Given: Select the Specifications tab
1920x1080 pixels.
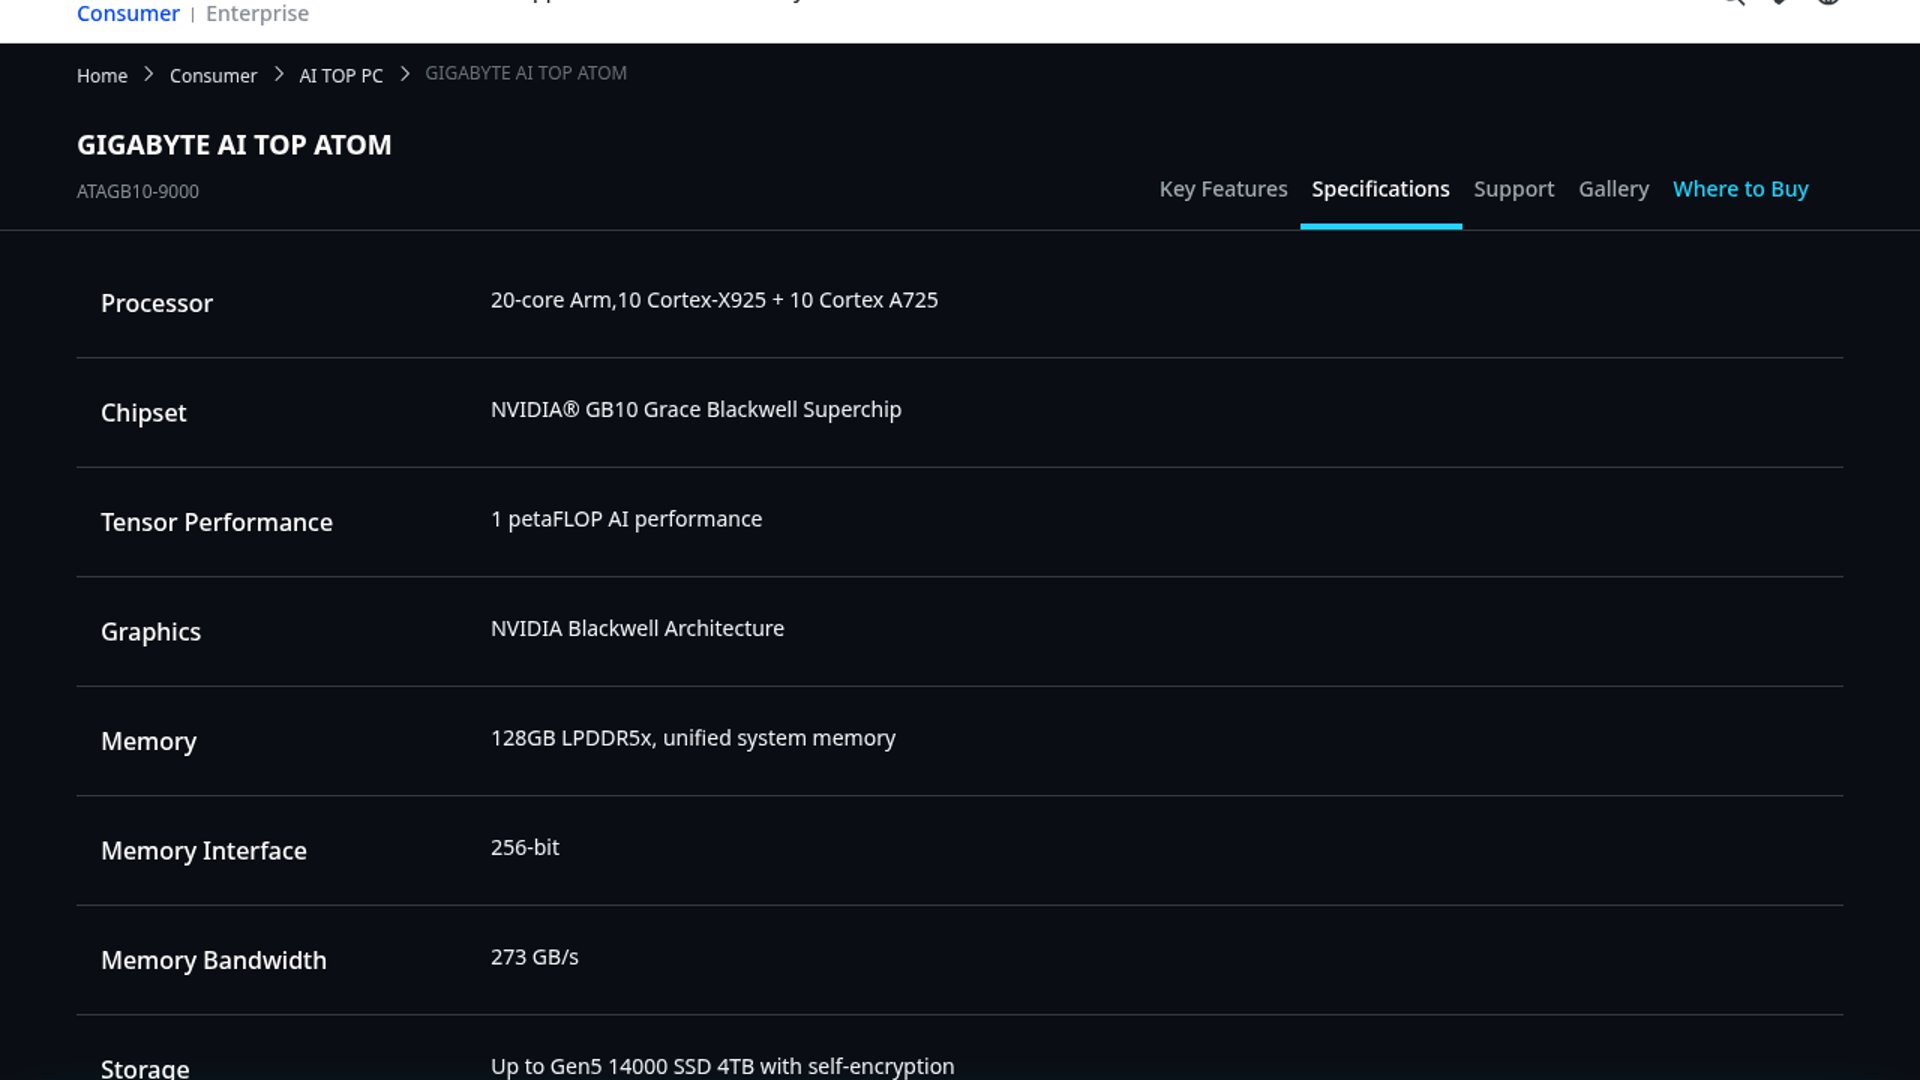Looking at the screenshot, I should (x=1380, y=189).
